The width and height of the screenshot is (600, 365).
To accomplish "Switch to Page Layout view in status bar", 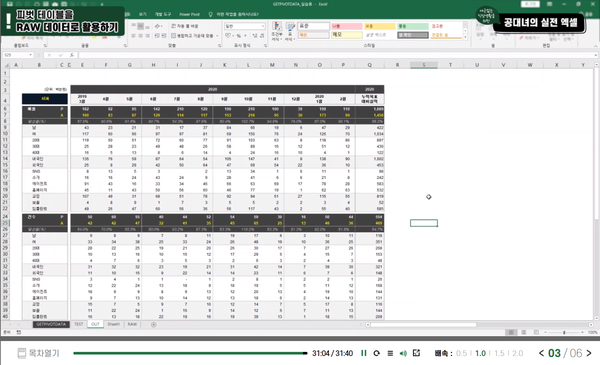I will point(523,332).
